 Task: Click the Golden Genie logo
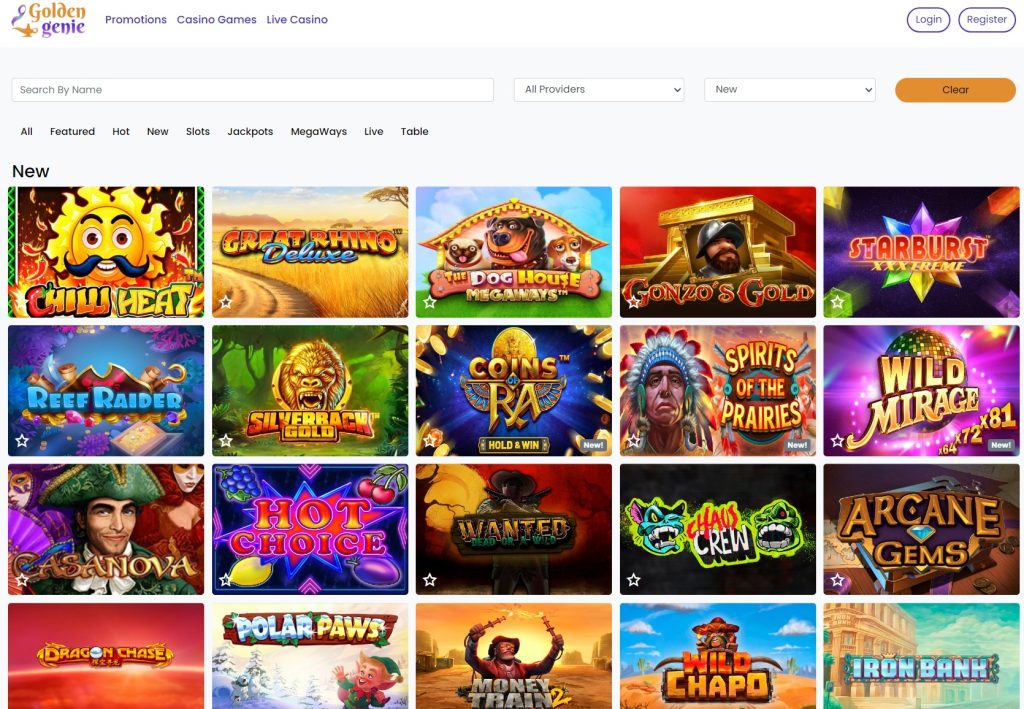49,20
